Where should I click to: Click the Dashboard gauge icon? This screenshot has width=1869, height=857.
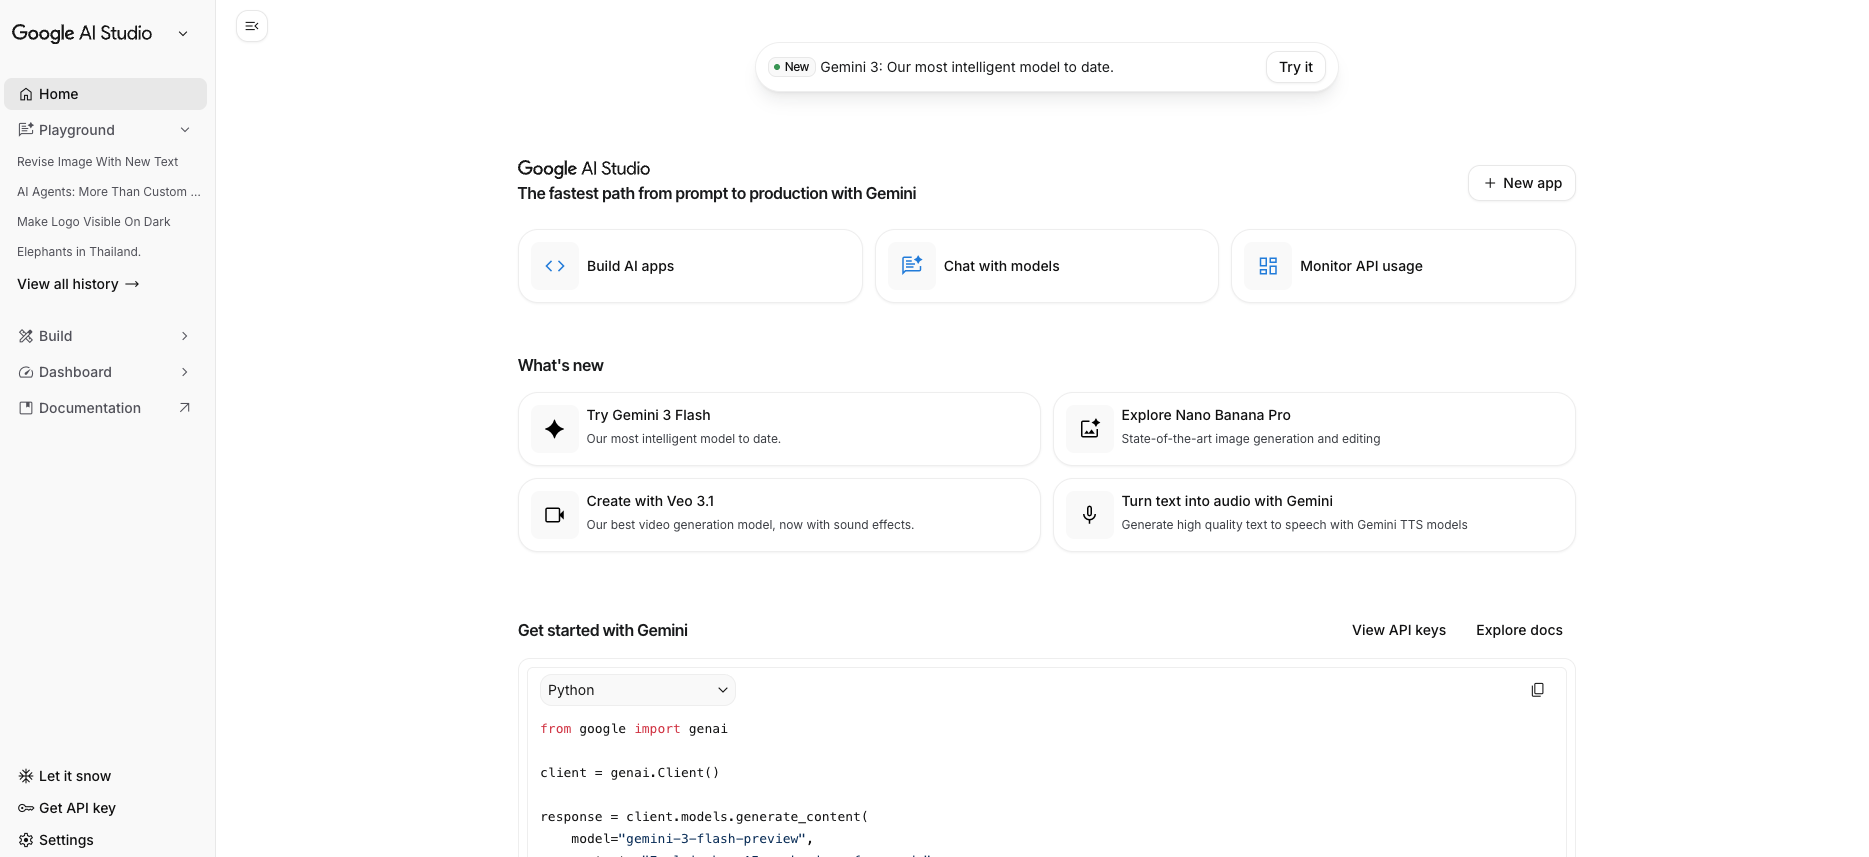[x=26, y=372]
